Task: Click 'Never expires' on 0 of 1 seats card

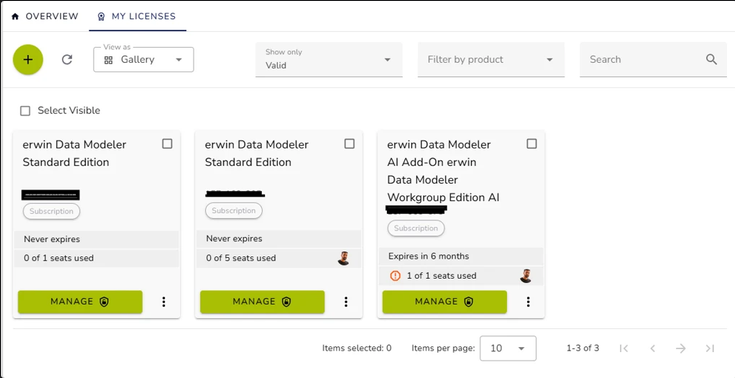Action: [52, 239]
